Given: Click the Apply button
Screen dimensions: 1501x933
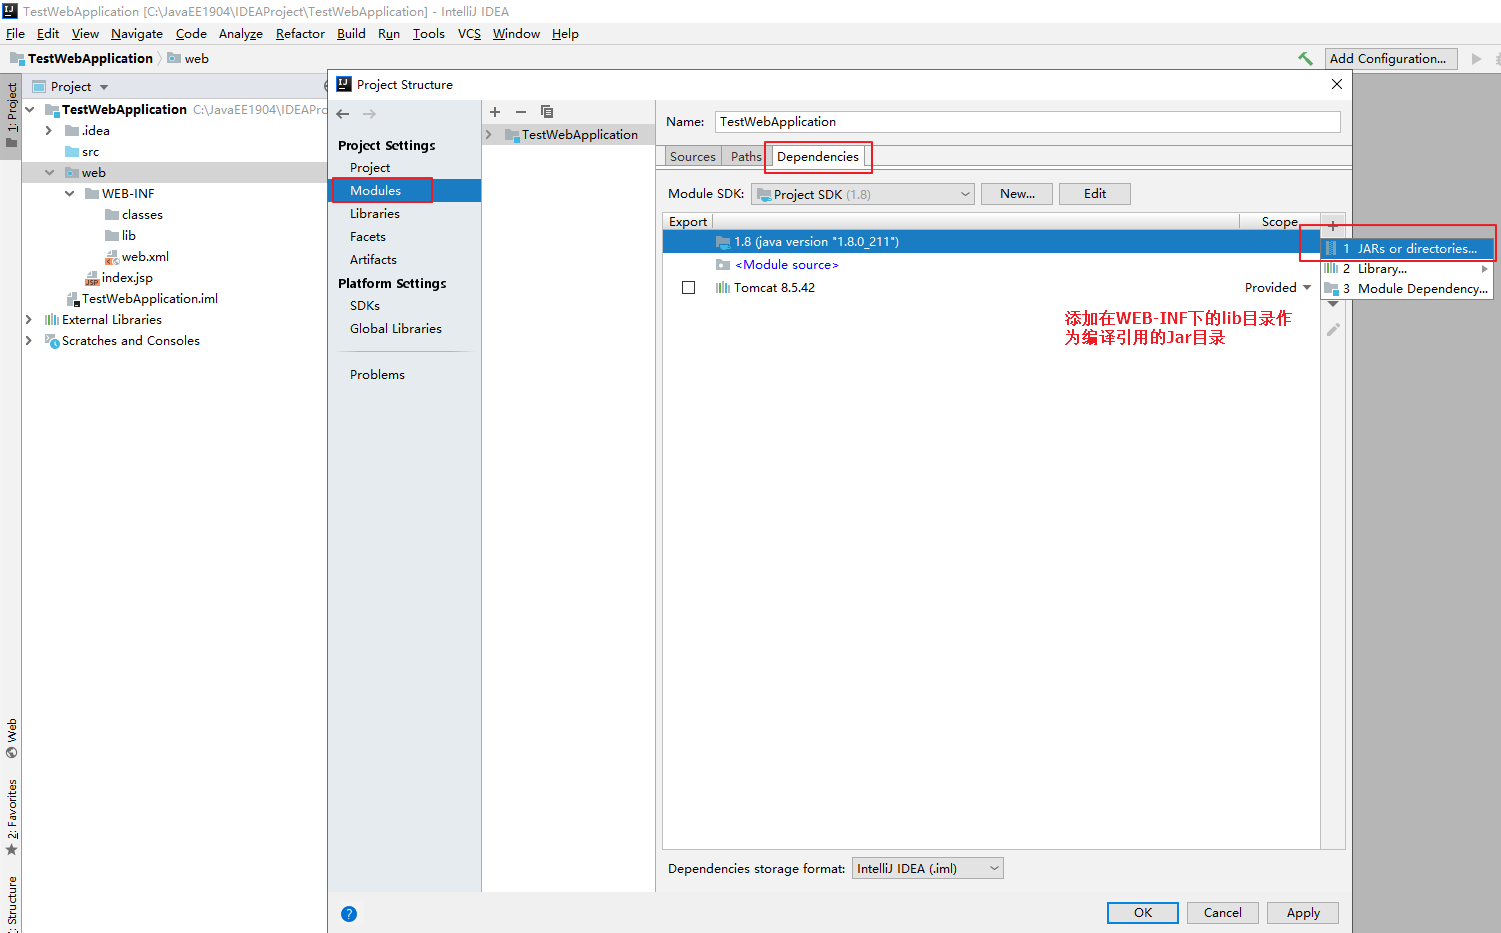Looking at the screenshot, I should (x=1303, y=913).
